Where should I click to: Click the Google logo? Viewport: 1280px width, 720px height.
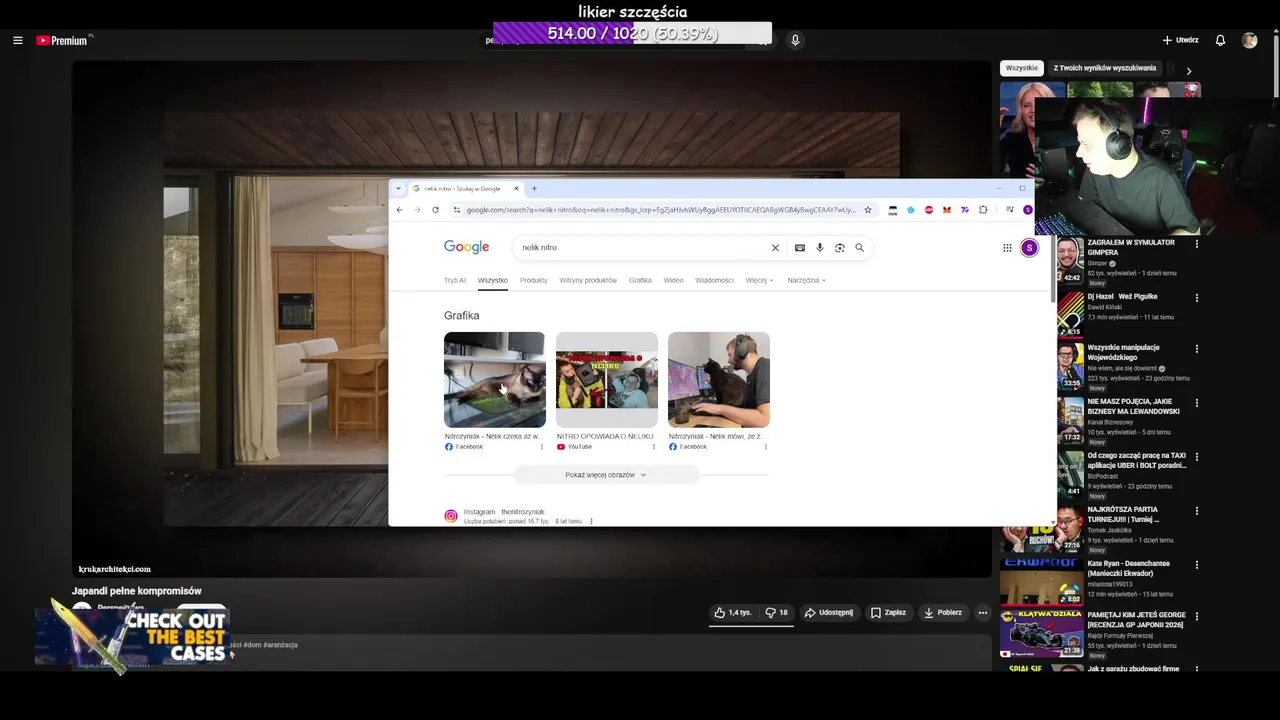coord(466,247)
